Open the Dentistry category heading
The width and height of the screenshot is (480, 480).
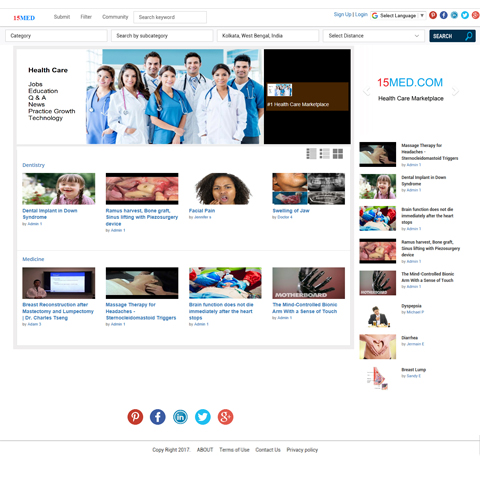(x=33, y=165)
